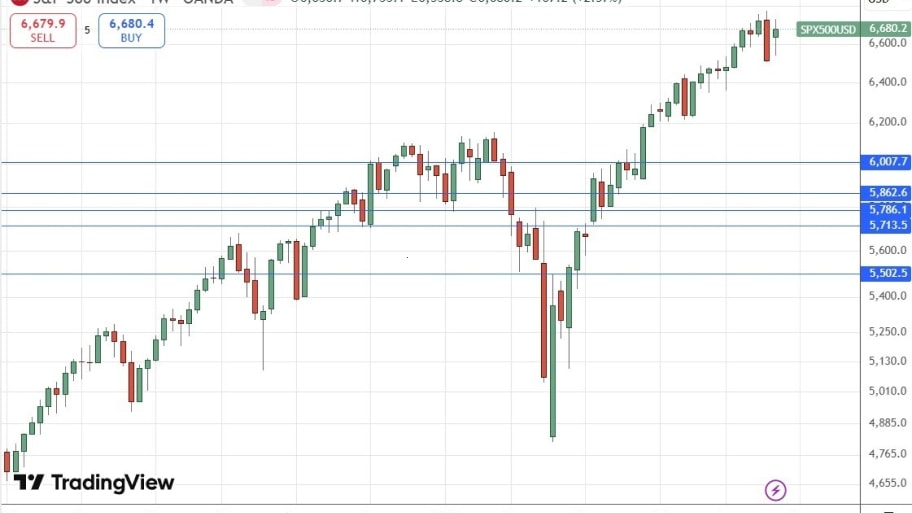Click the TradingView logo

tap(94, 483)
